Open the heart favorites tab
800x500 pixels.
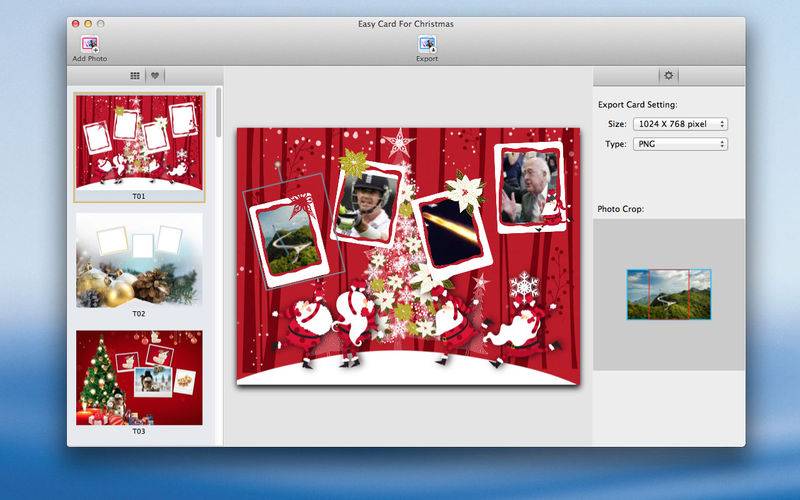click(156, 75)
